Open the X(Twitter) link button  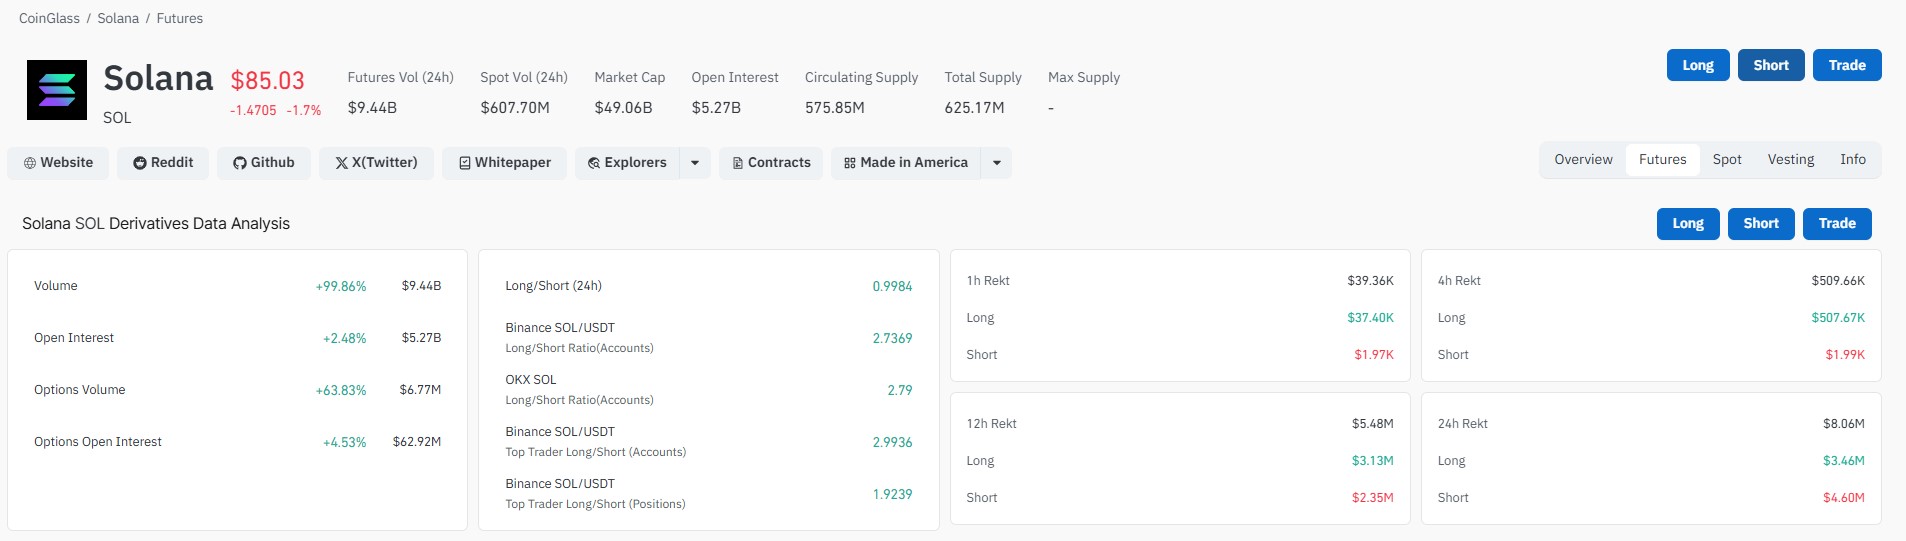click(x=376, y=163)
